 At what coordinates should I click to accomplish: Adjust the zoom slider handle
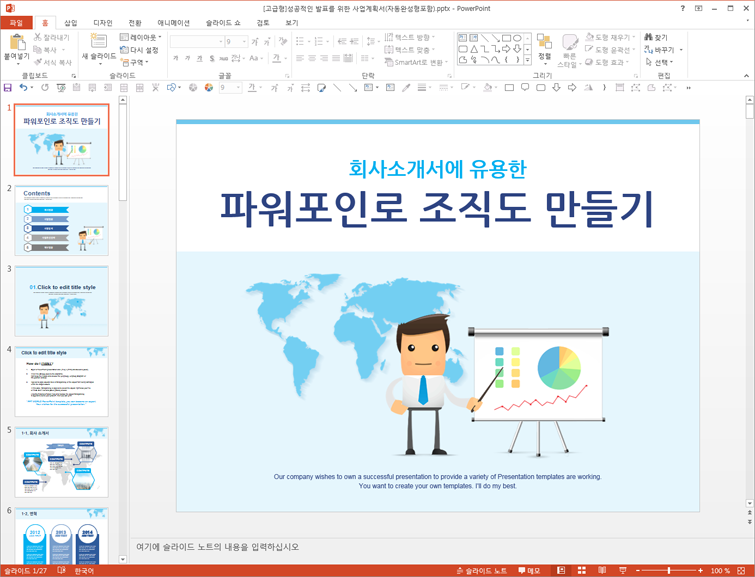[x=669, y=571]
